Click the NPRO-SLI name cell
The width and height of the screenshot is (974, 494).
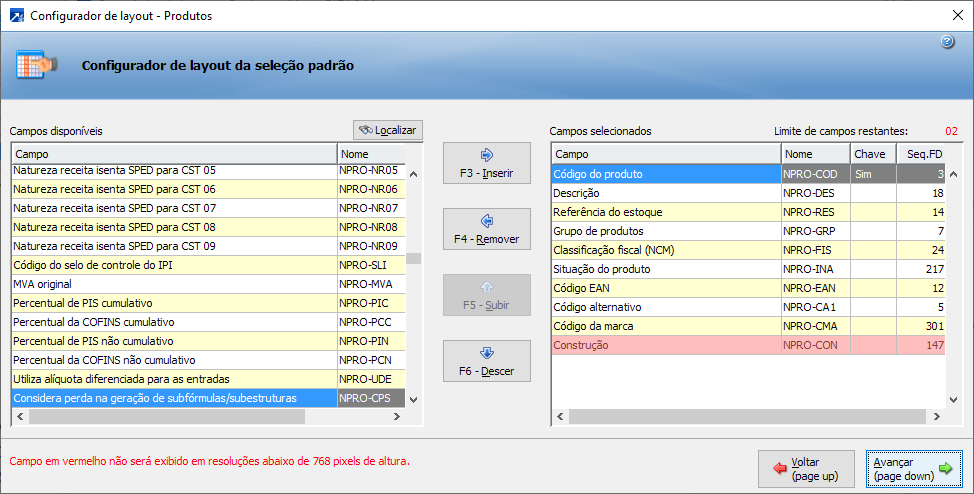click(x=371, y=265)
